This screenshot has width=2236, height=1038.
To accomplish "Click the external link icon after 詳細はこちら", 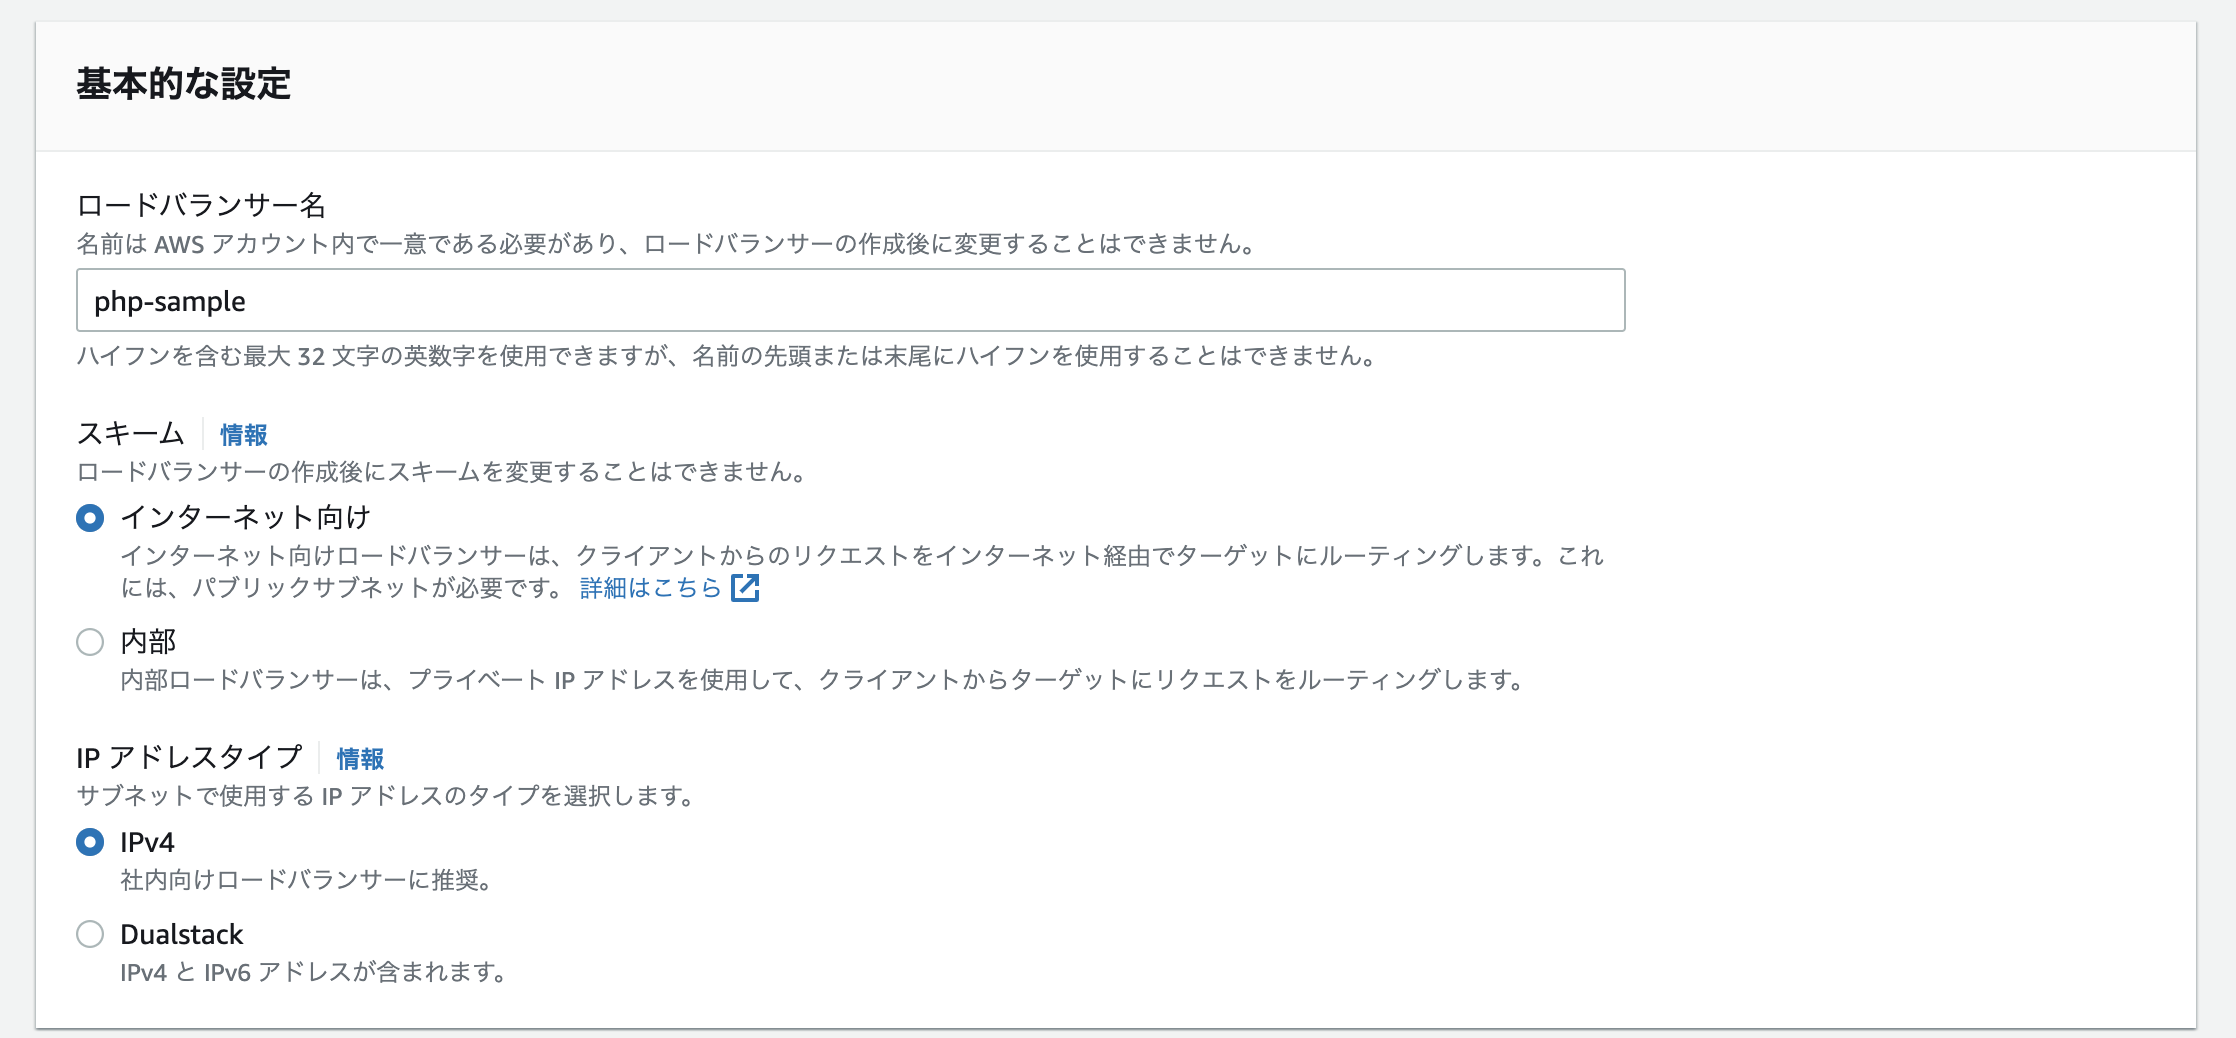I will (x=745, y=588).
